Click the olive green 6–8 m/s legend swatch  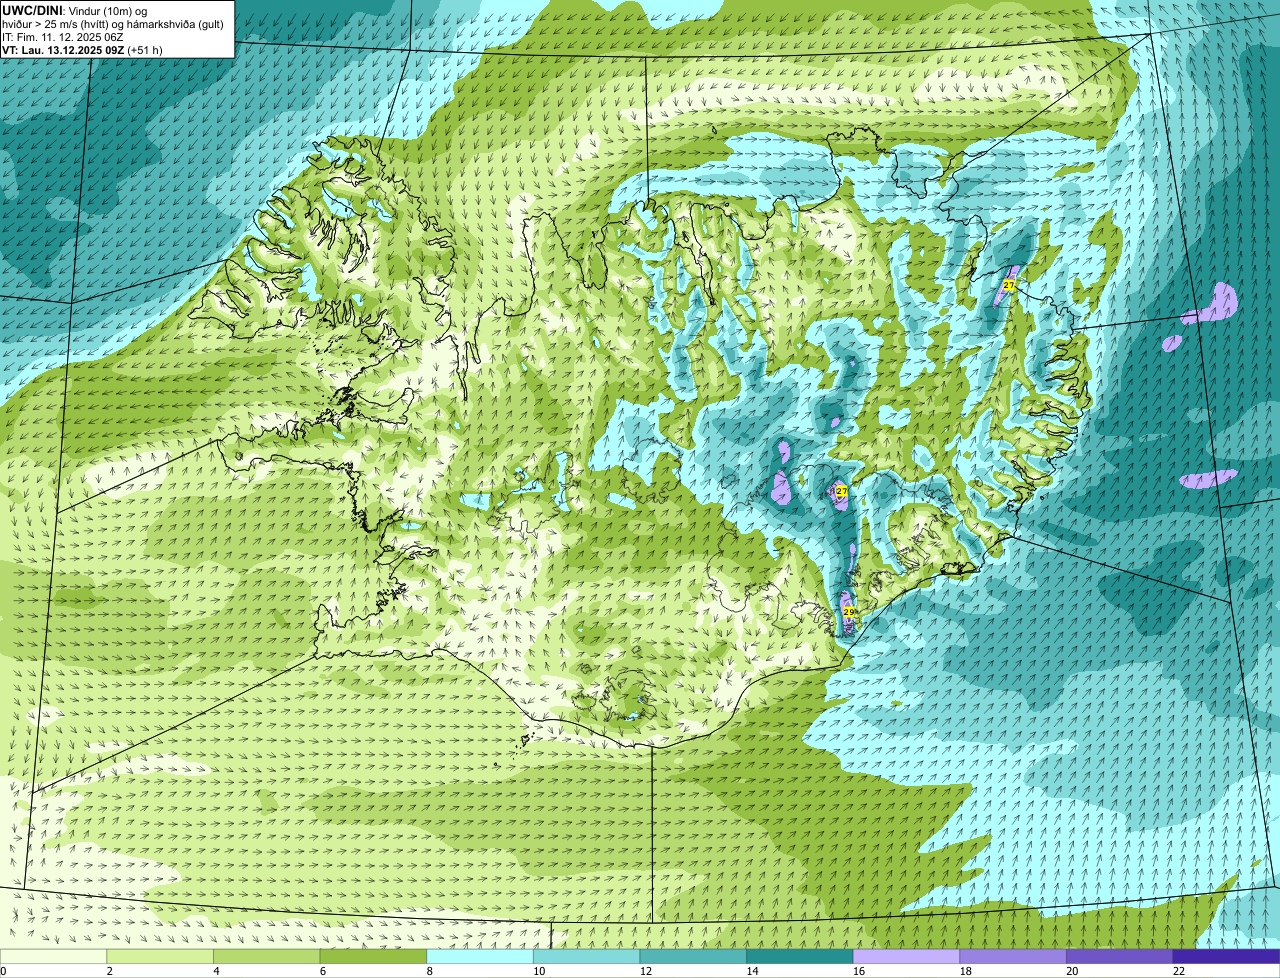click(x=373, y=956)
